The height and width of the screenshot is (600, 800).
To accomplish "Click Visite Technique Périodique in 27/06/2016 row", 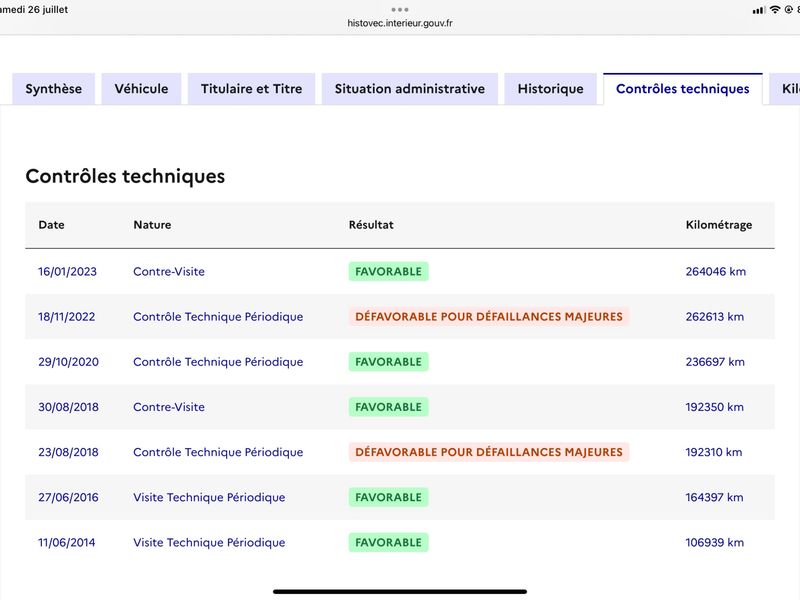I will [x=209, y=497].
